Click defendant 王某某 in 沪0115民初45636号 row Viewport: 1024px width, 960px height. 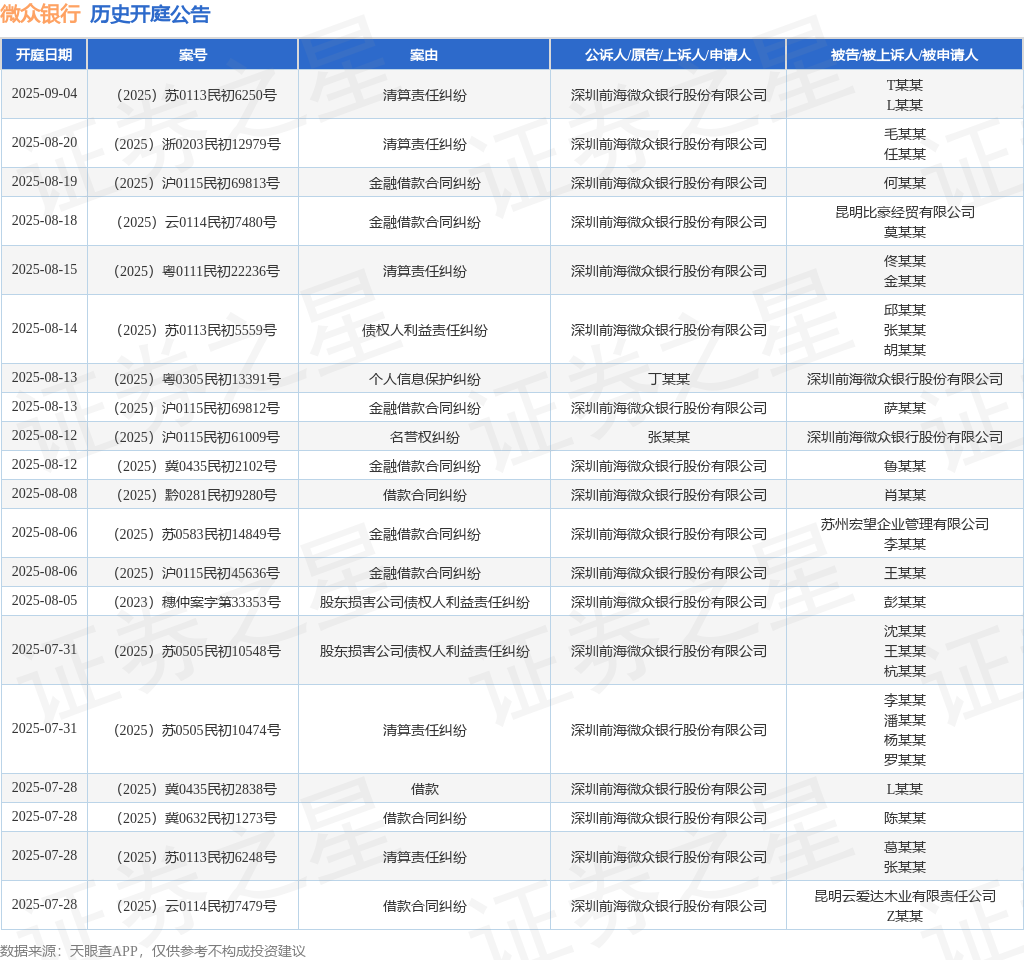point(904,573)
